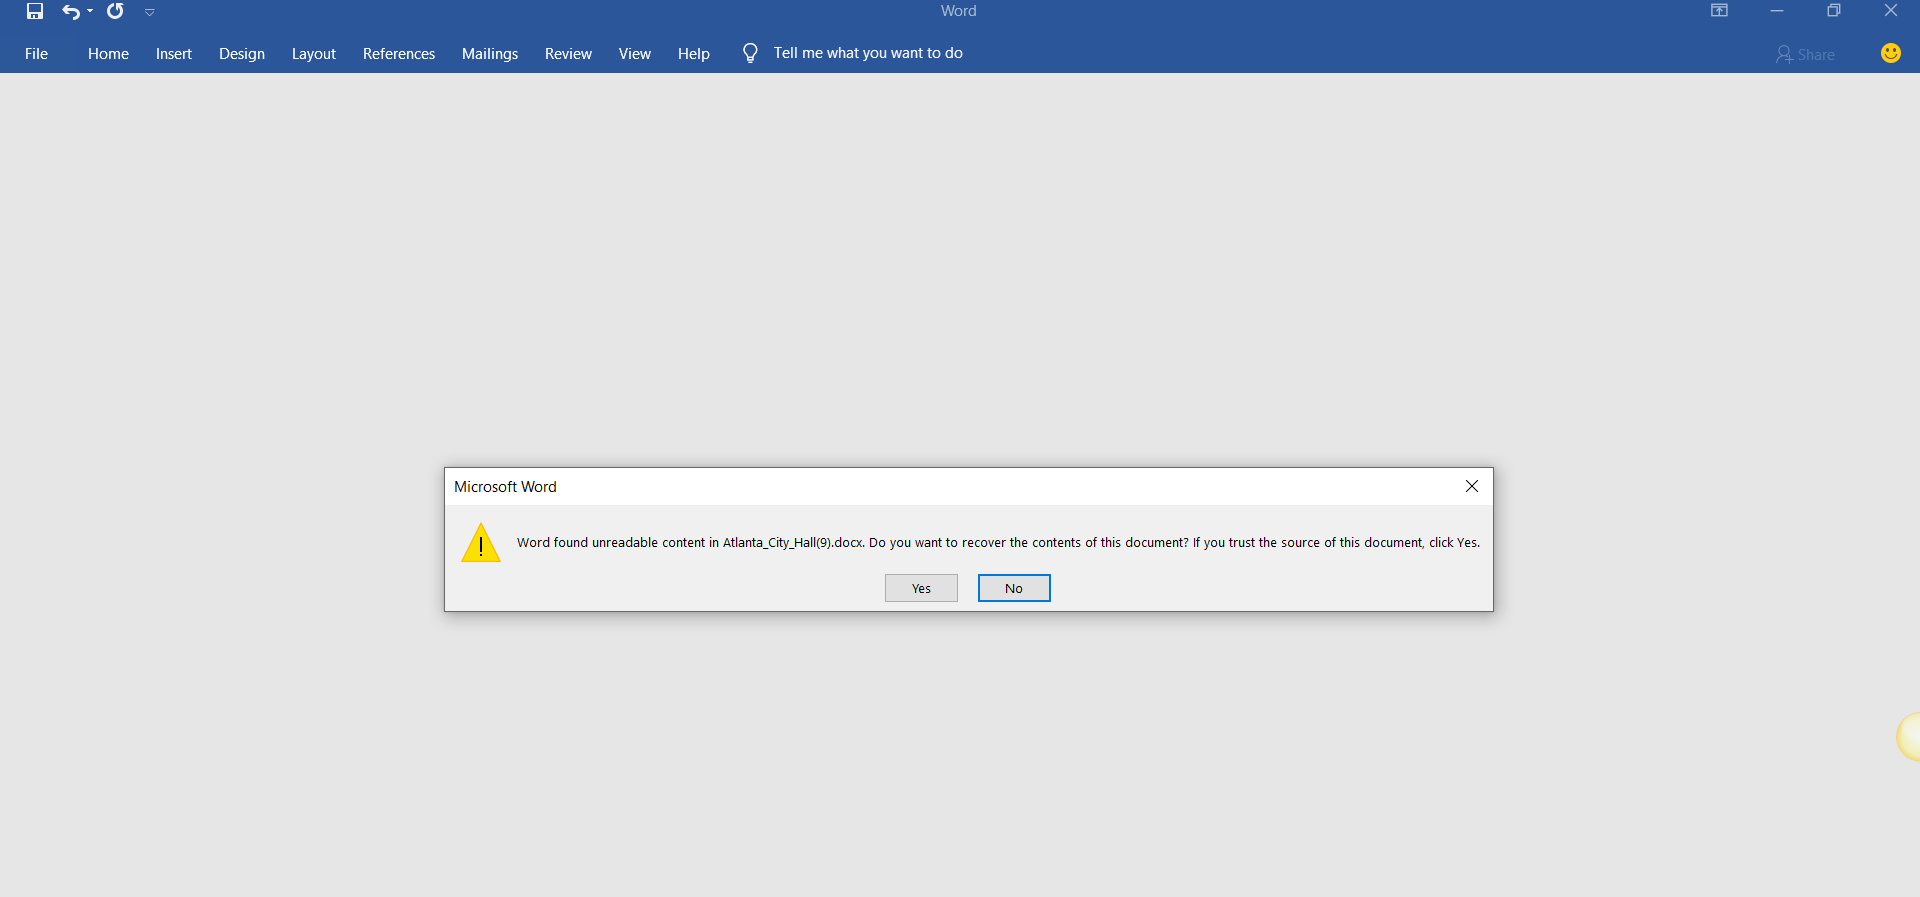The image size is (1920, 897).
Task: Open the Undo history dropdown arrow
Action: pyautogui.click(x=90, y=11)
